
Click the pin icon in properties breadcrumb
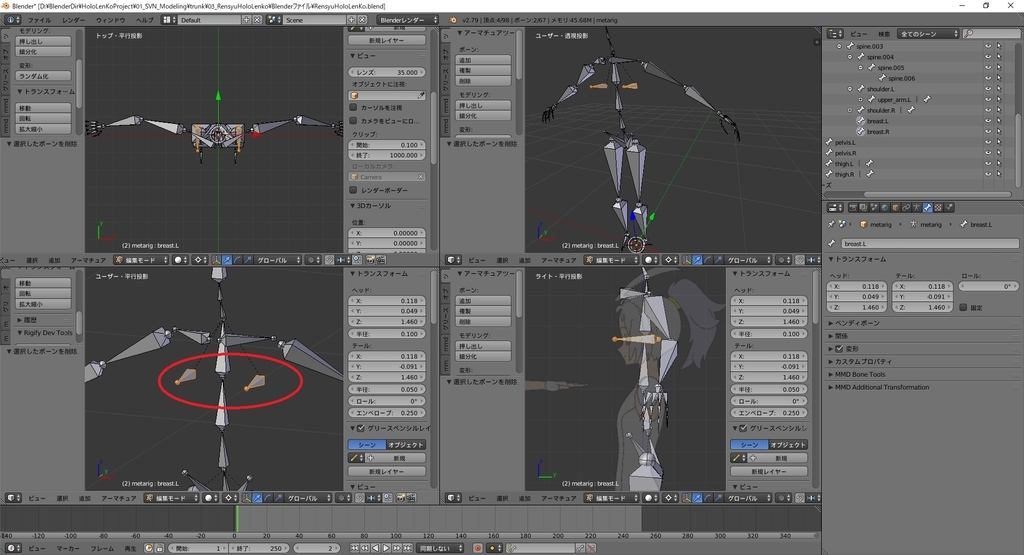pyautogui.click(x=831, y=224)
